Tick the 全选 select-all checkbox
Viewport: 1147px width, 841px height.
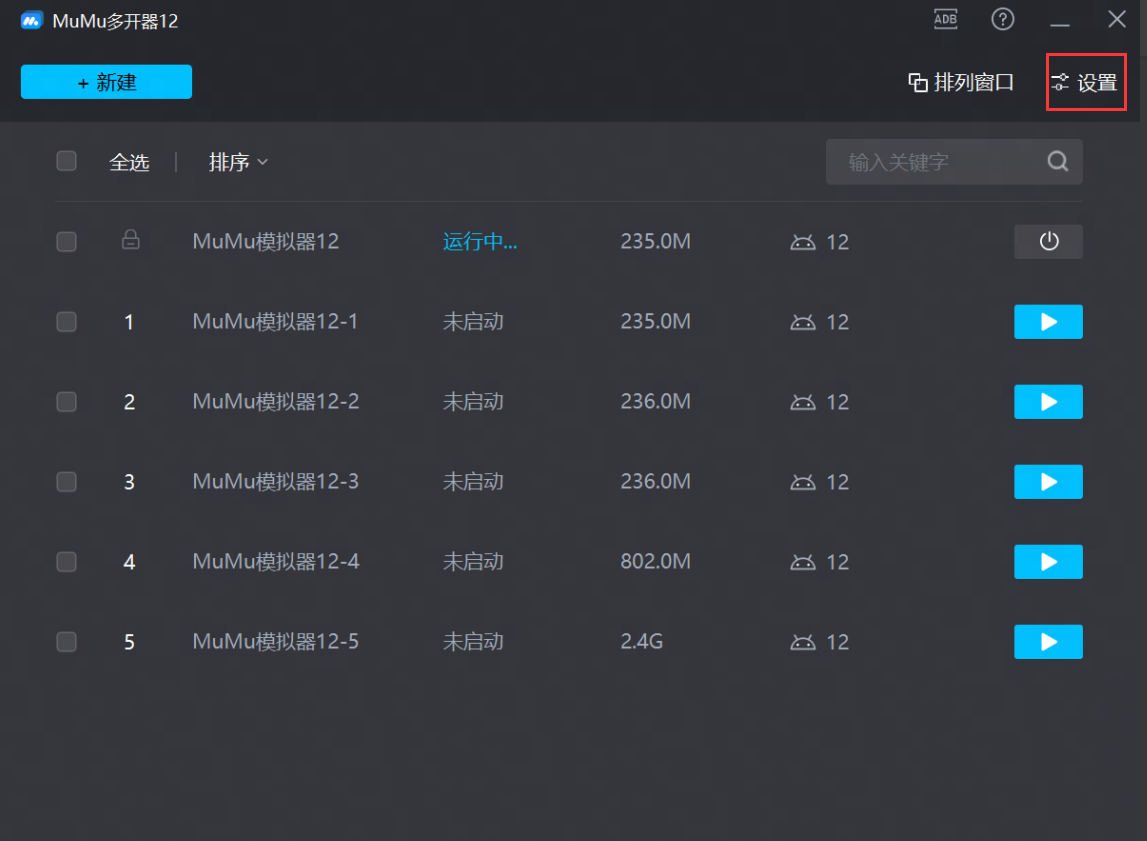(67, 161)
